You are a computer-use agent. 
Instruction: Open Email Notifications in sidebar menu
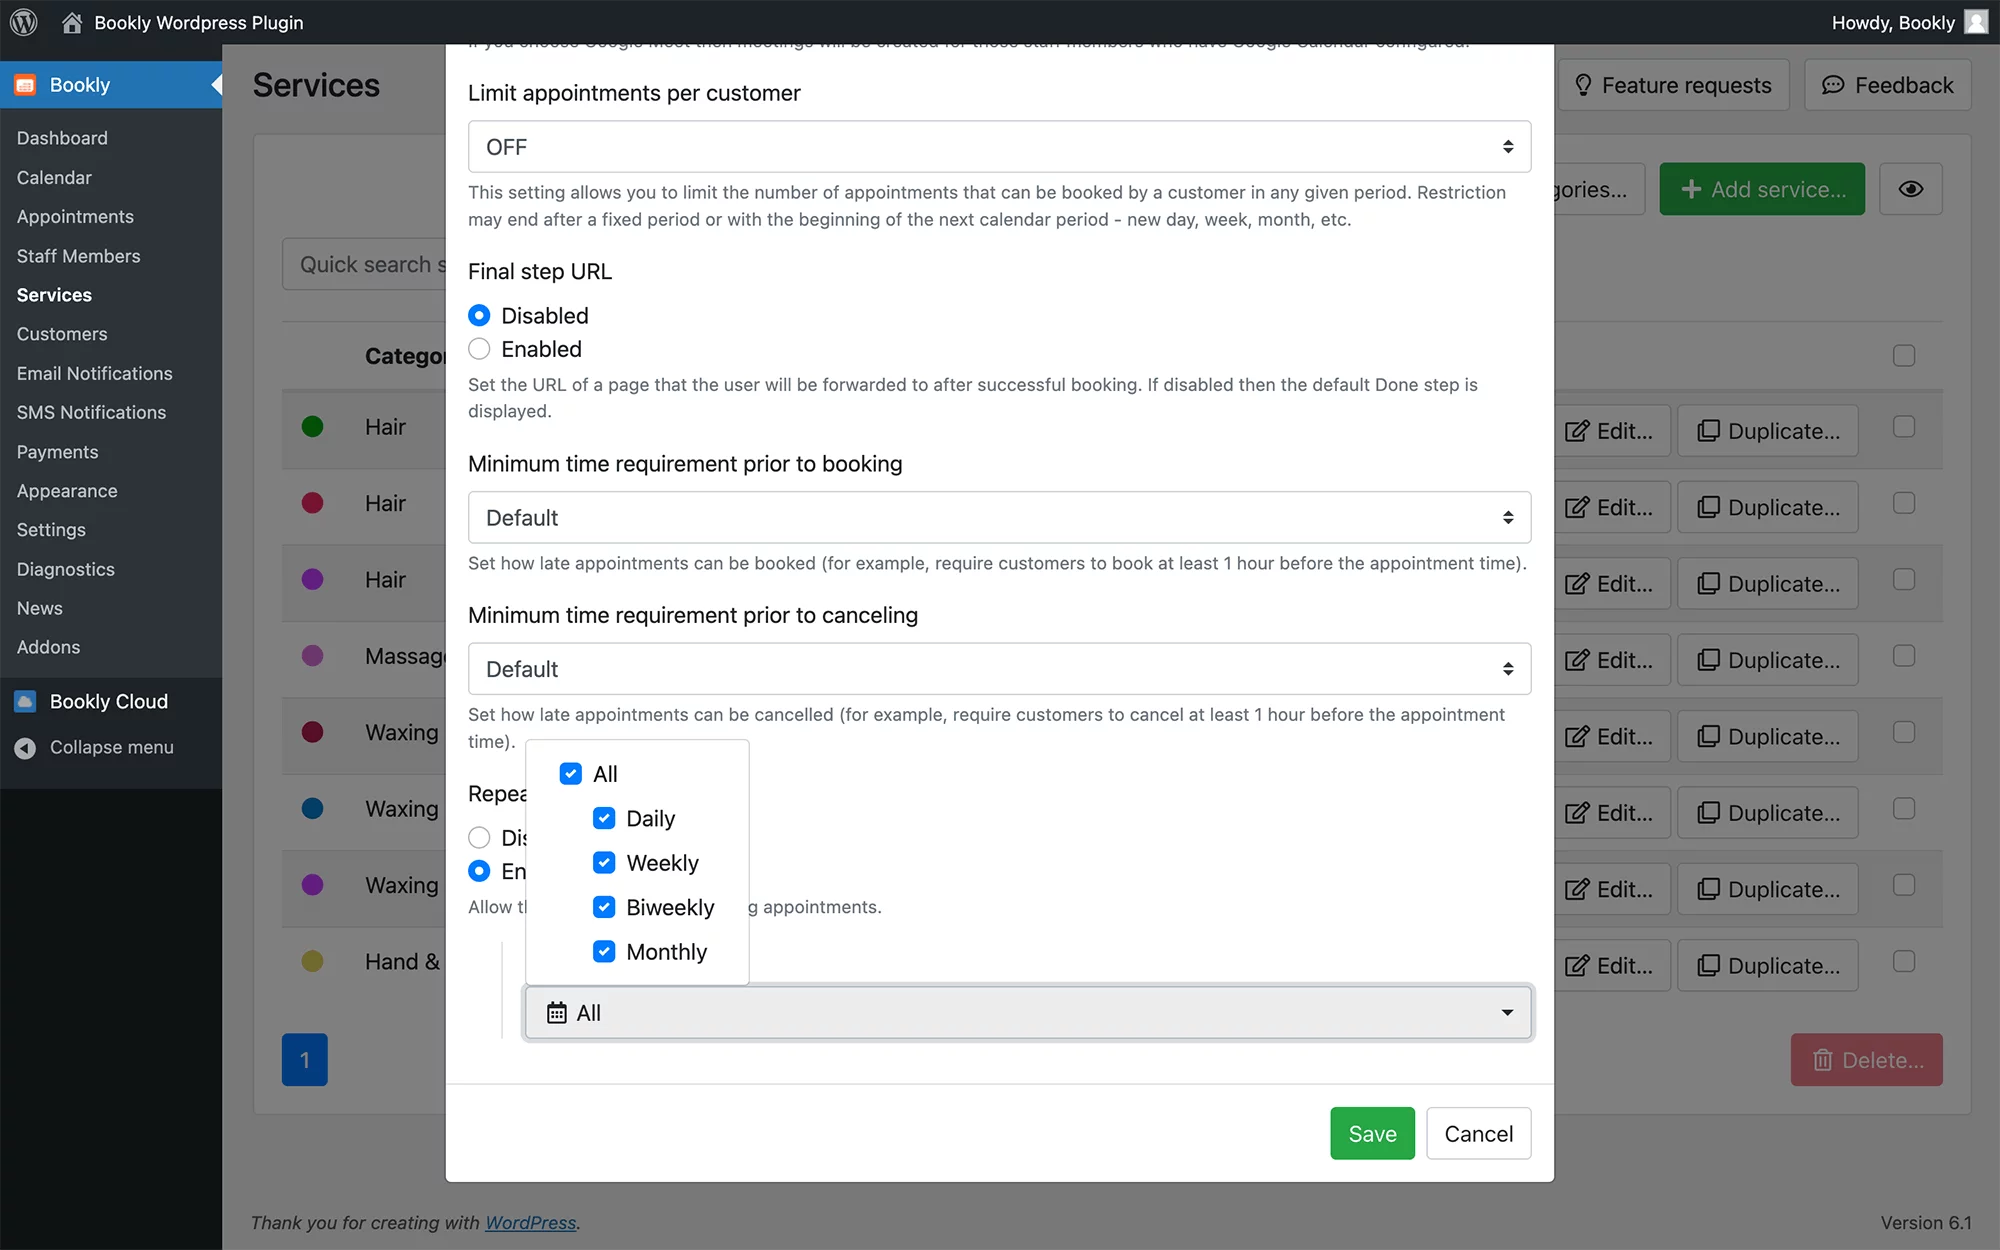94,373
